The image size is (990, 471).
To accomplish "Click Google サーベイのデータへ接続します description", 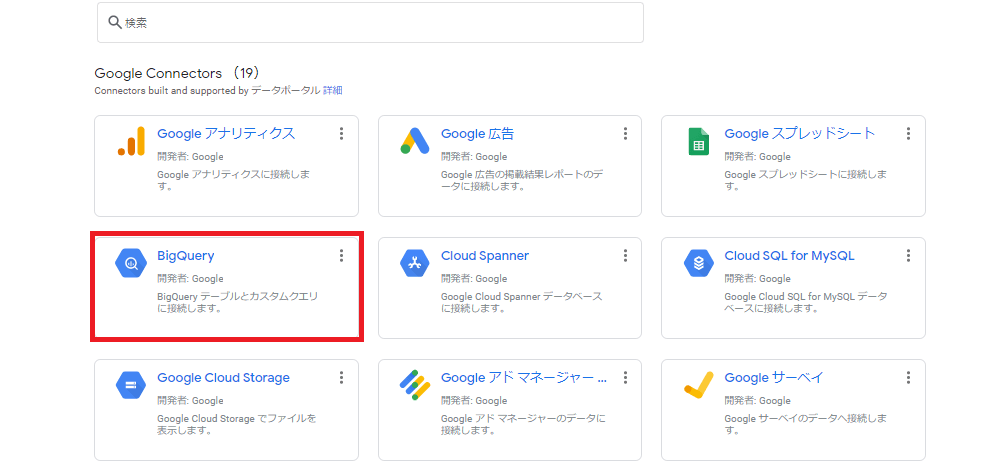I will tap(806, 424).
